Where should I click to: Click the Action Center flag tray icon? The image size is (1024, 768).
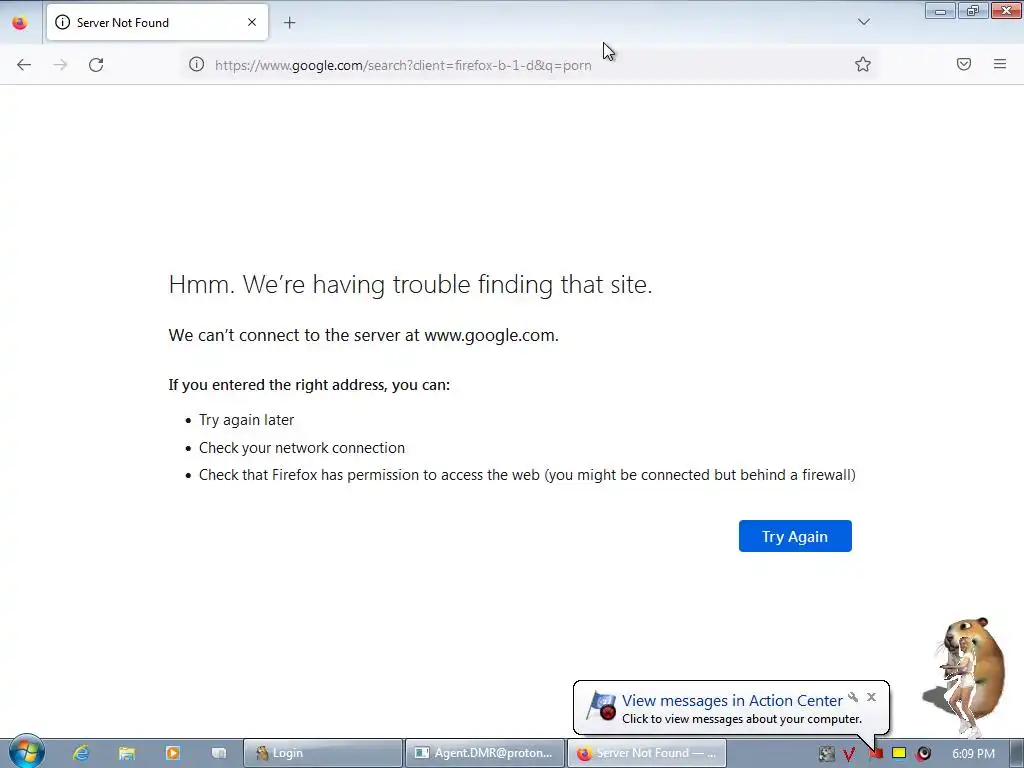tap(875, 754)
